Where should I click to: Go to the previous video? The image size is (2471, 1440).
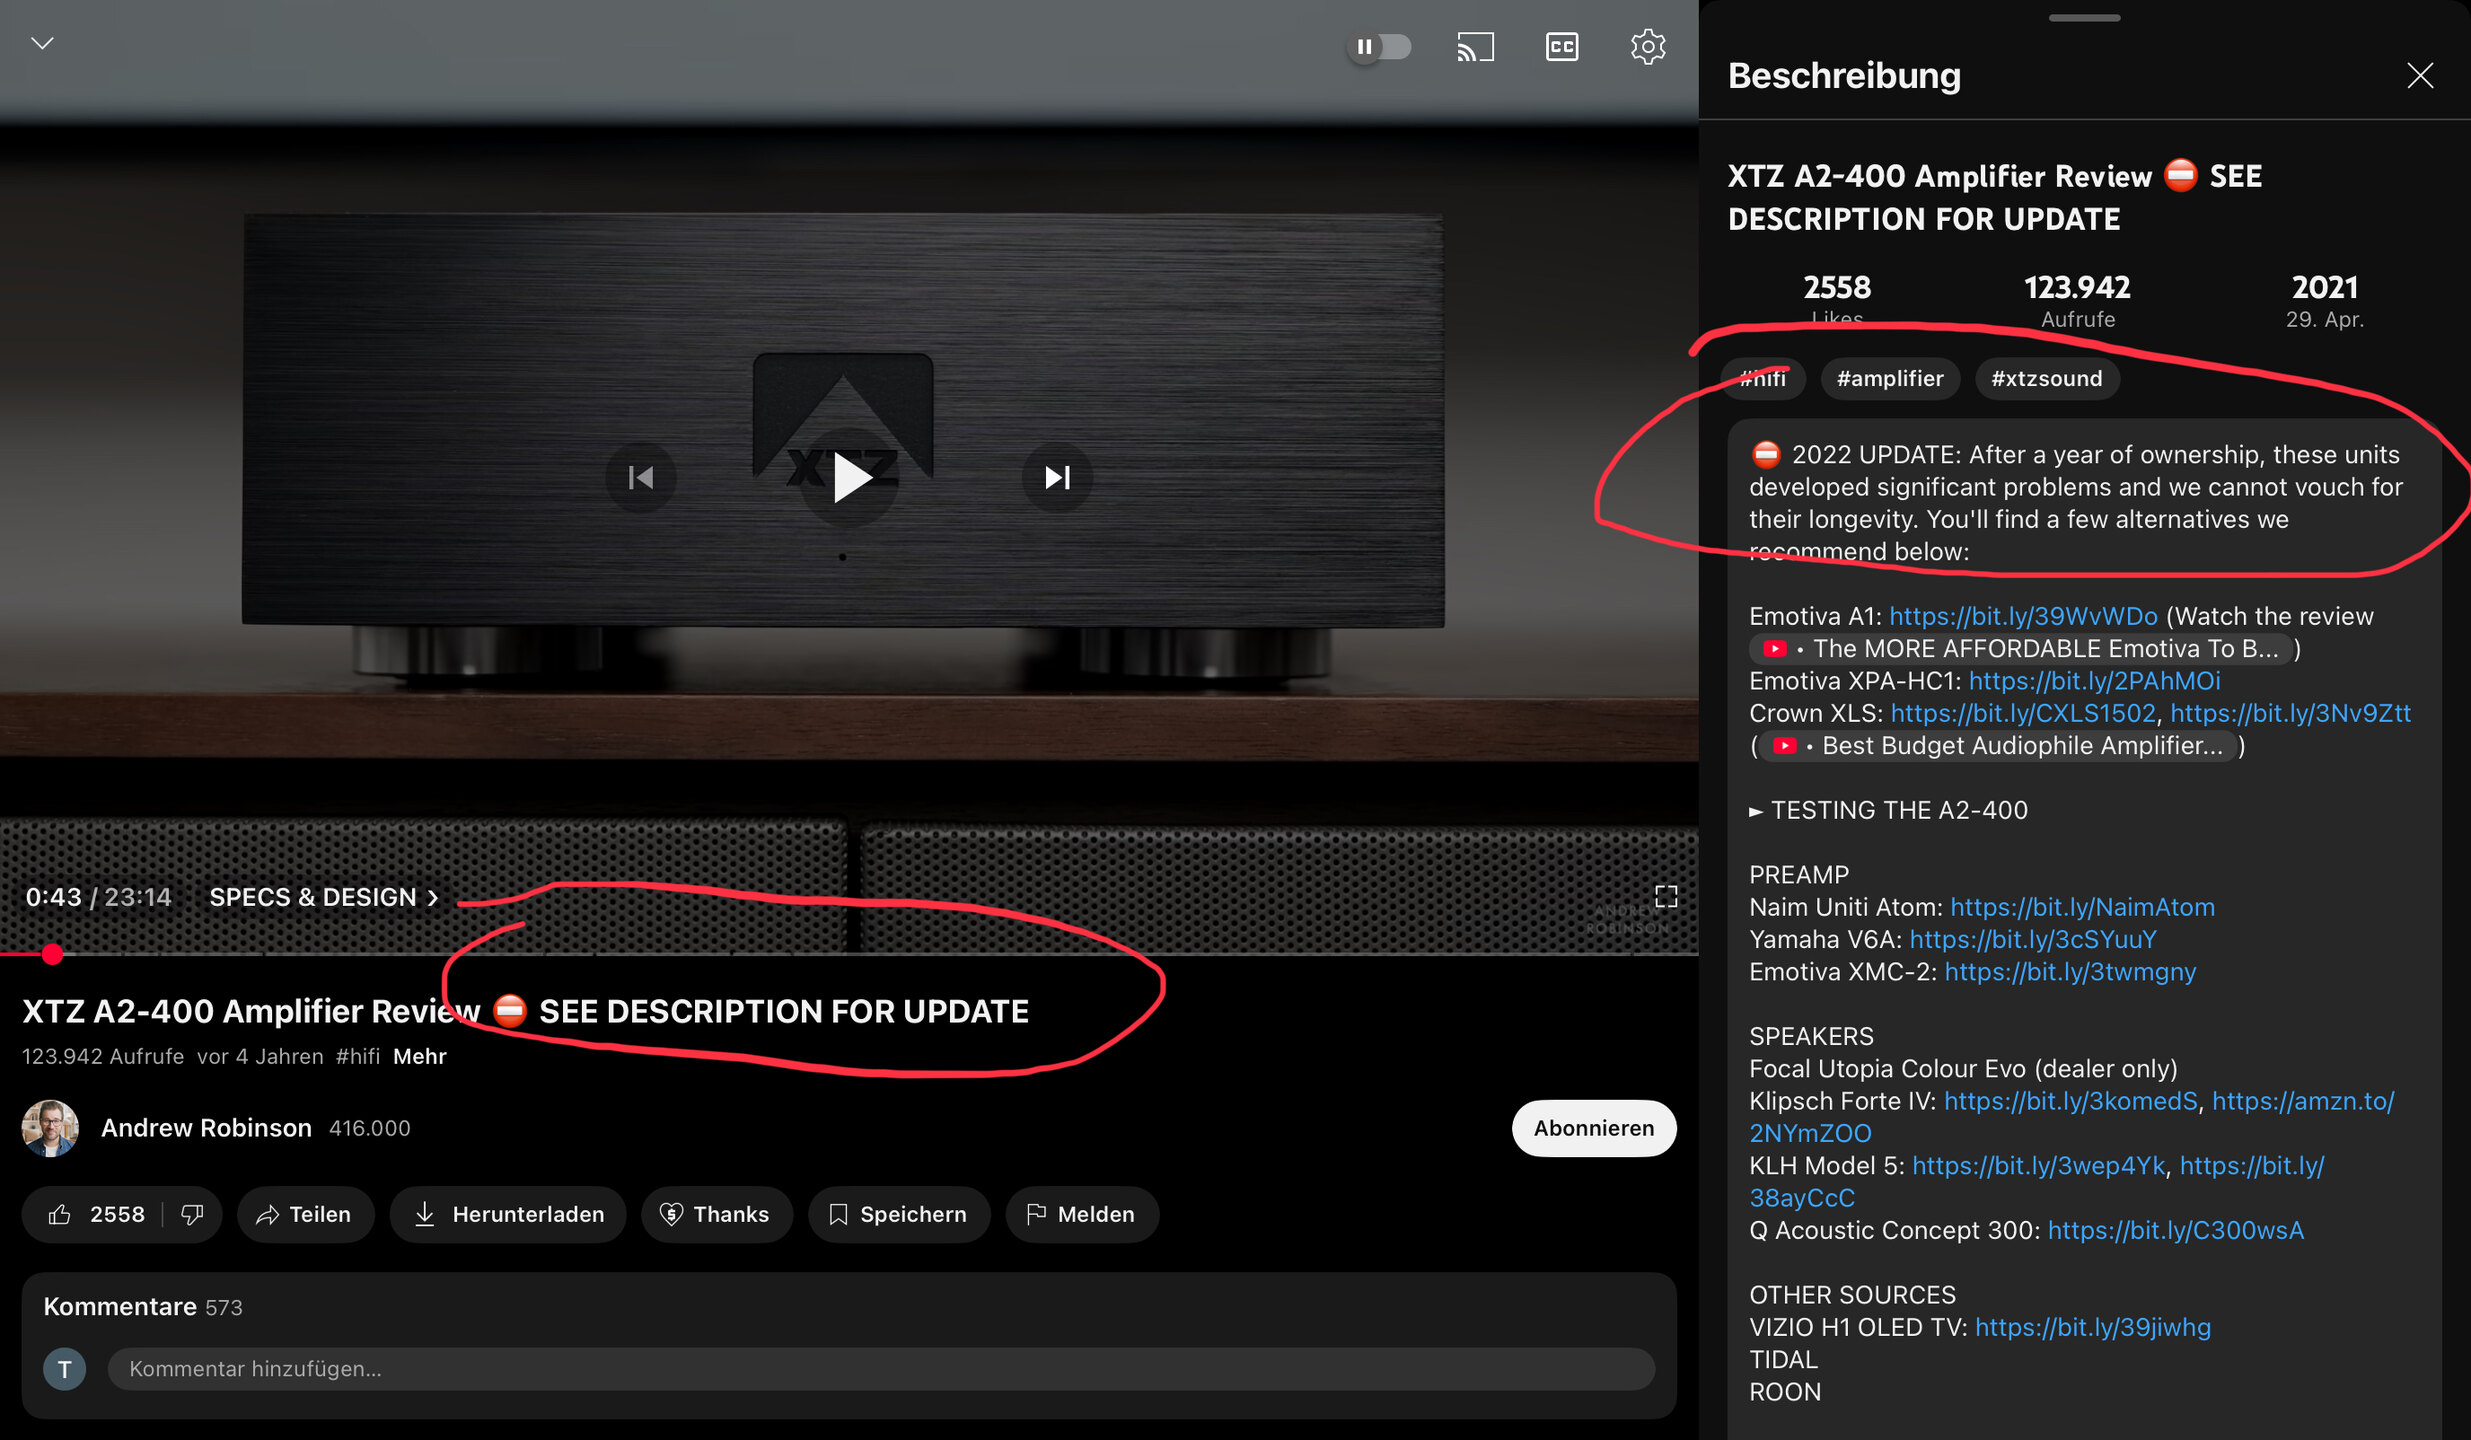point(641,478)
